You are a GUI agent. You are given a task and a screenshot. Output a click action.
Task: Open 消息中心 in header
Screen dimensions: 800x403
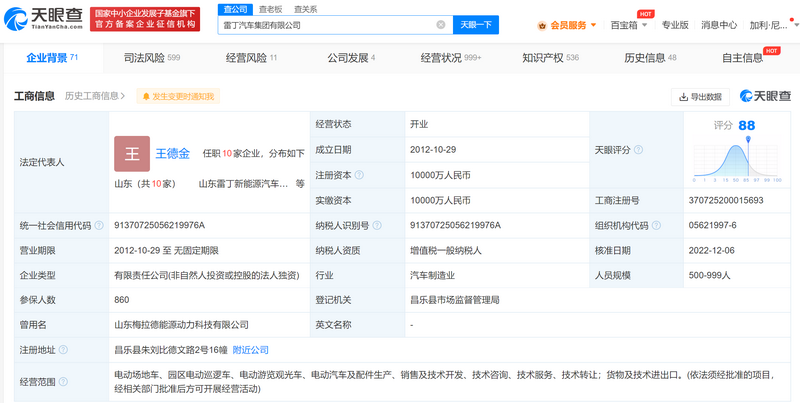(x=719, y=25)
